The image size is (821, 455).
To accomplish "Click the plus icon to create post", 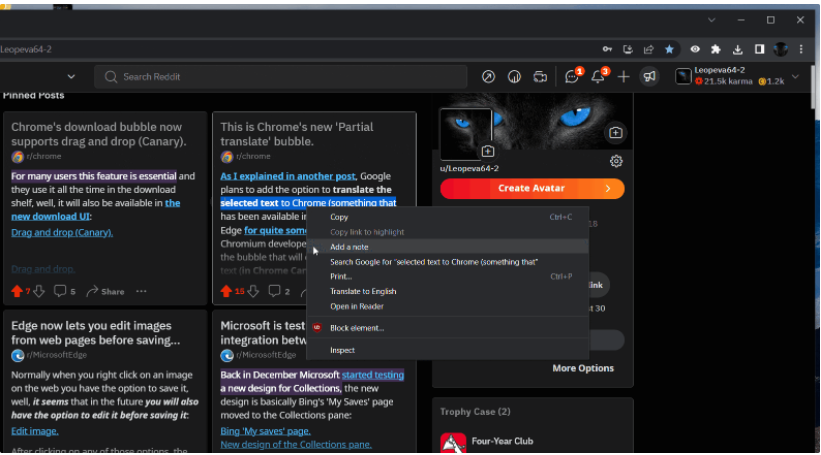I will tap(623, 77).
